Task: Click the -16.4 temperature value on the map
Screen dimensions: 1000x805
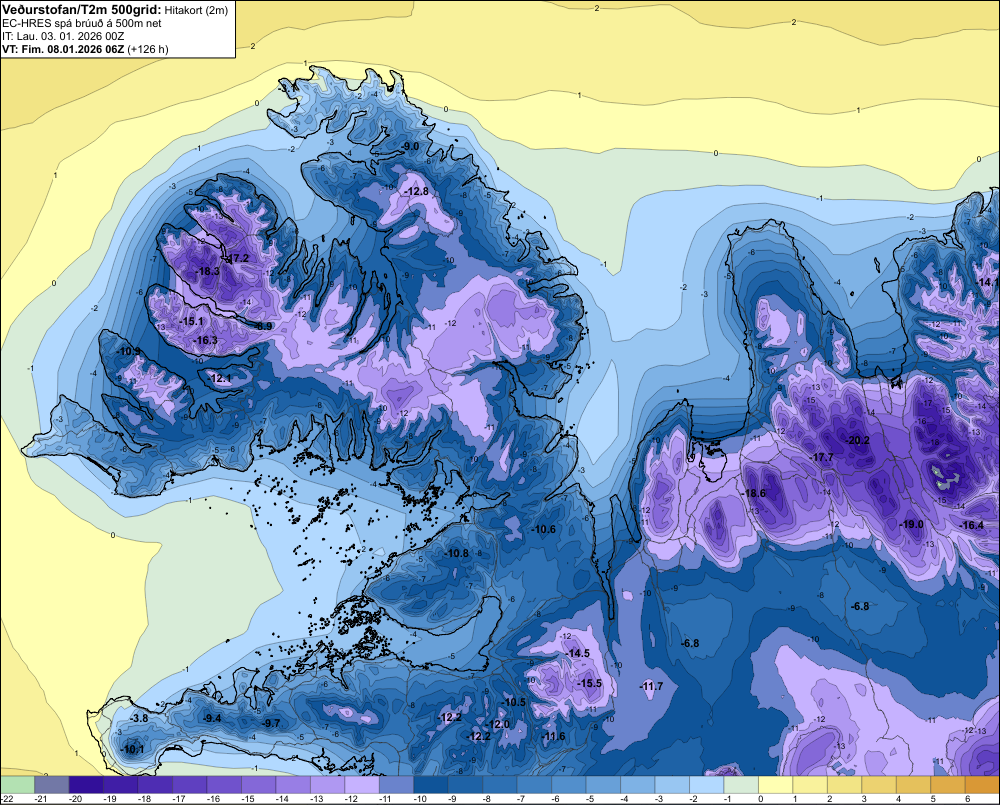Action: pyautogui.click(x=971, y=525)
